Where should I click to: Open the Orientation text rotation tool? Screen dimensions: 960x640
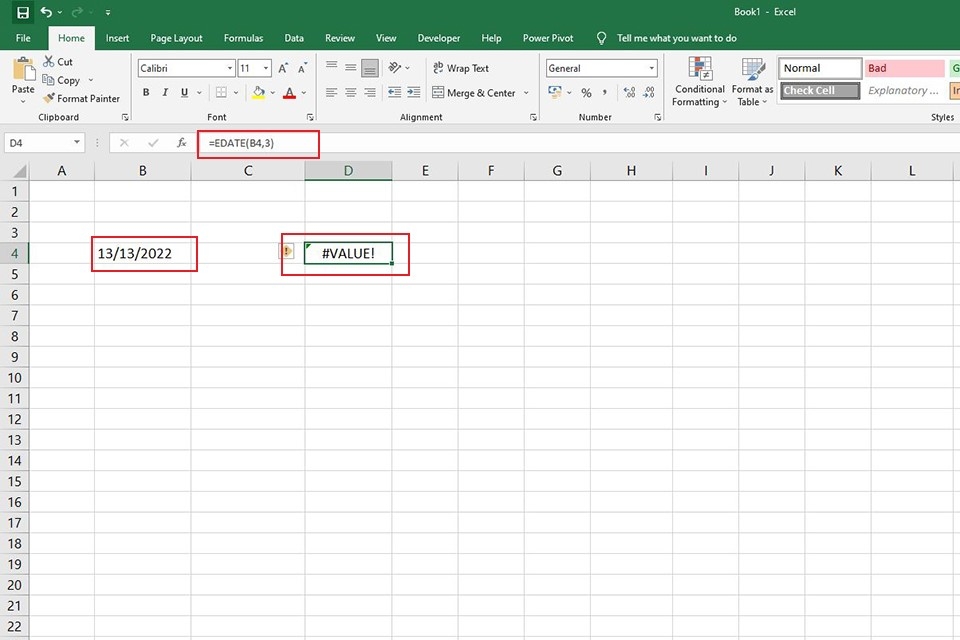point(394,67)
